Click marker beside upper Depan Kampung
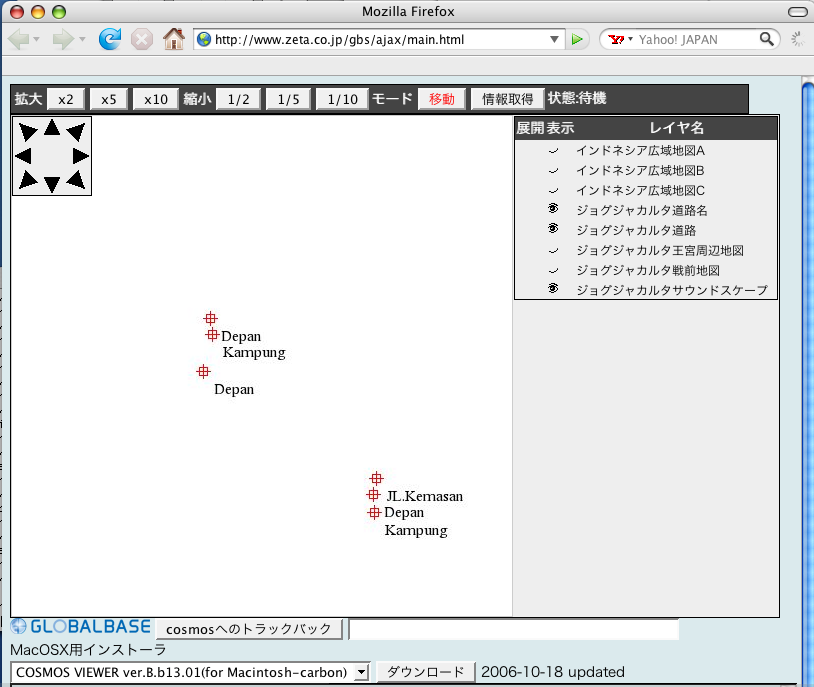814x687 pixels. [212, 334]
